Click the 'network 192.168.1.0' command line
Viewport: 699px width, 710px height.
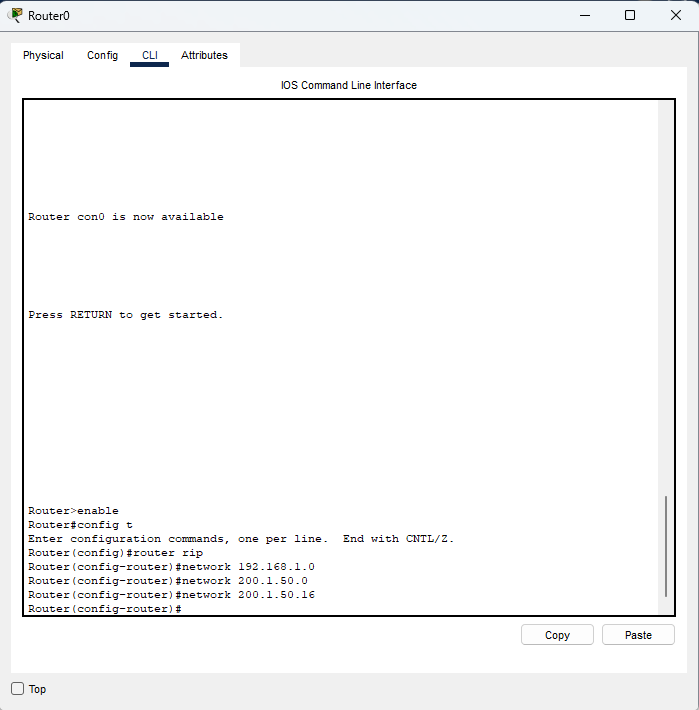coord(171,567)
